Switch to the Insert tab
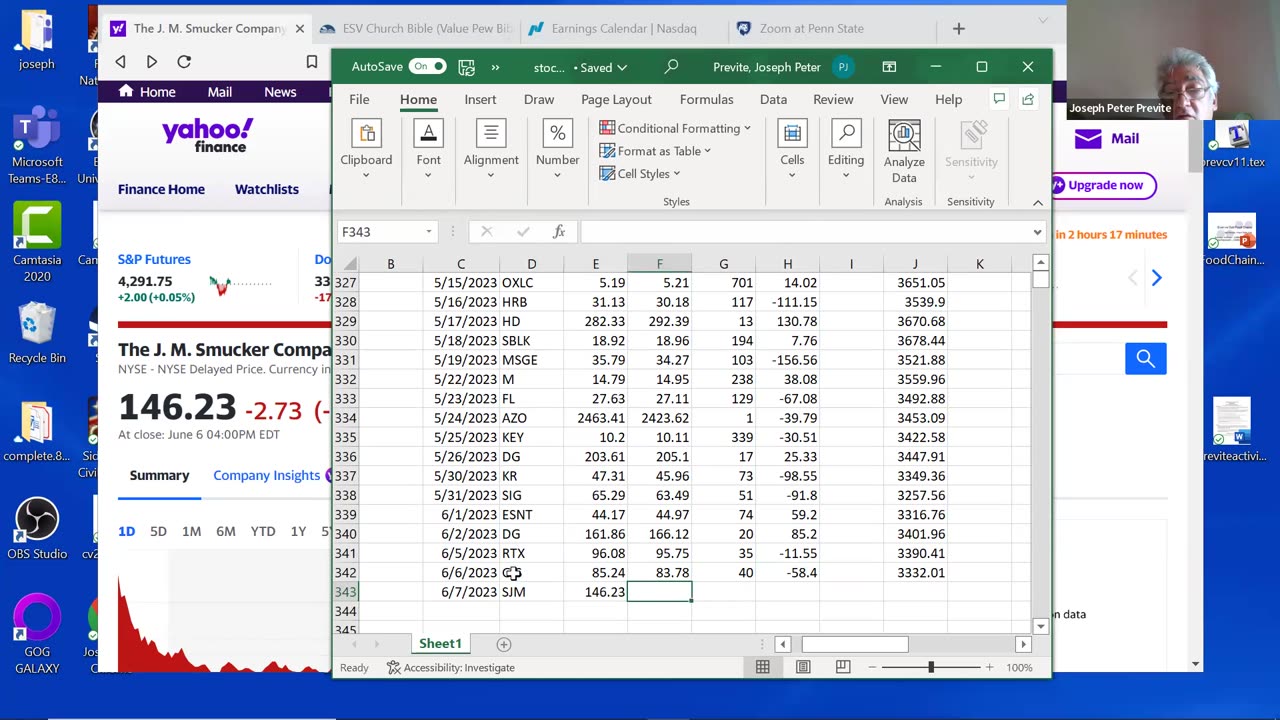 click(480, 99)
